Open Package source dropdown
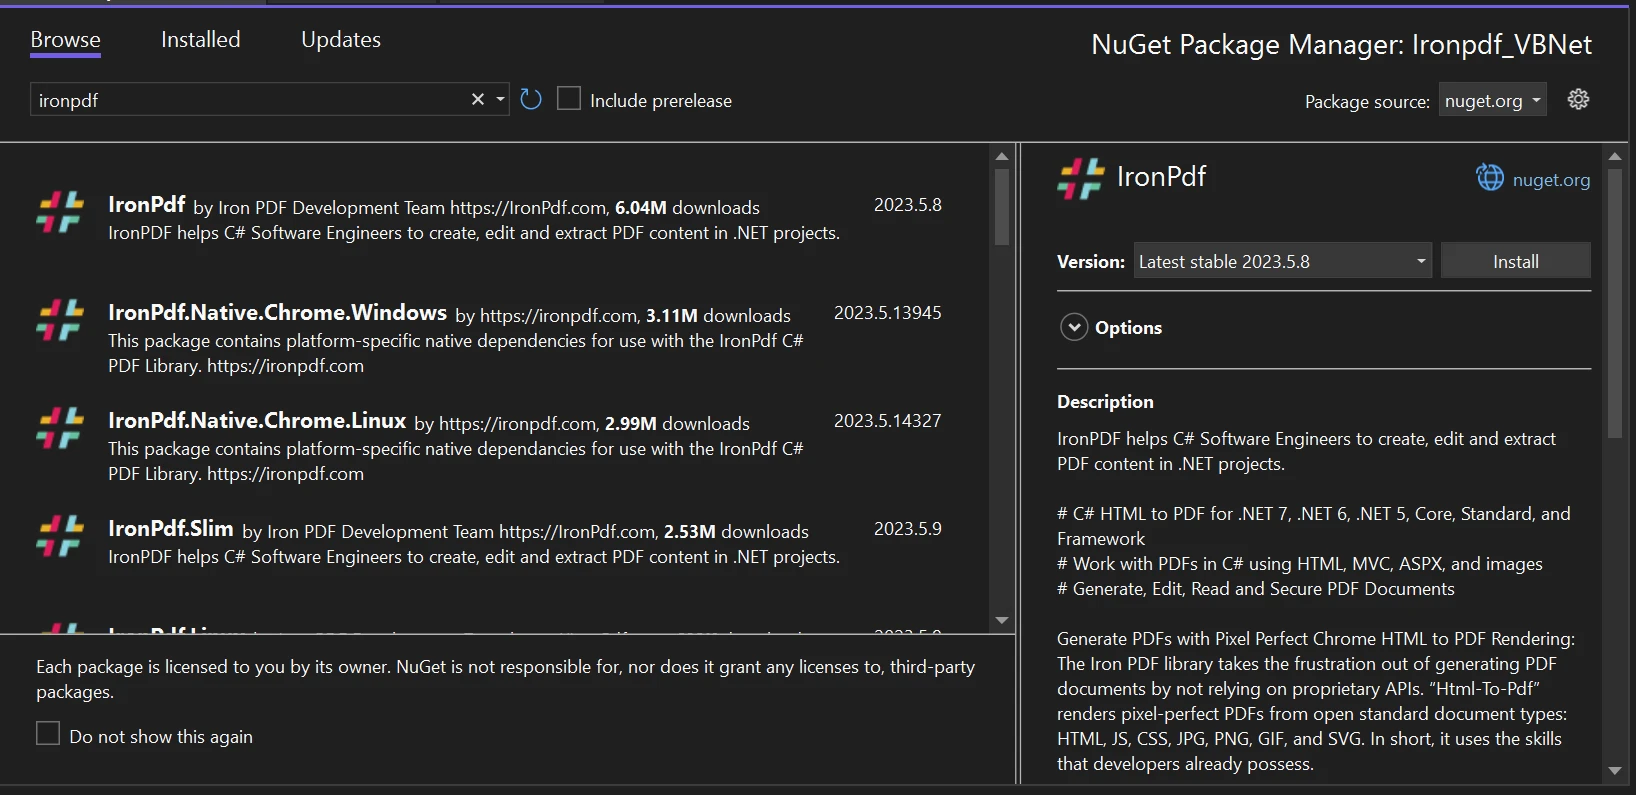Screen dimensions: 1636x795 click(1492, 100)
